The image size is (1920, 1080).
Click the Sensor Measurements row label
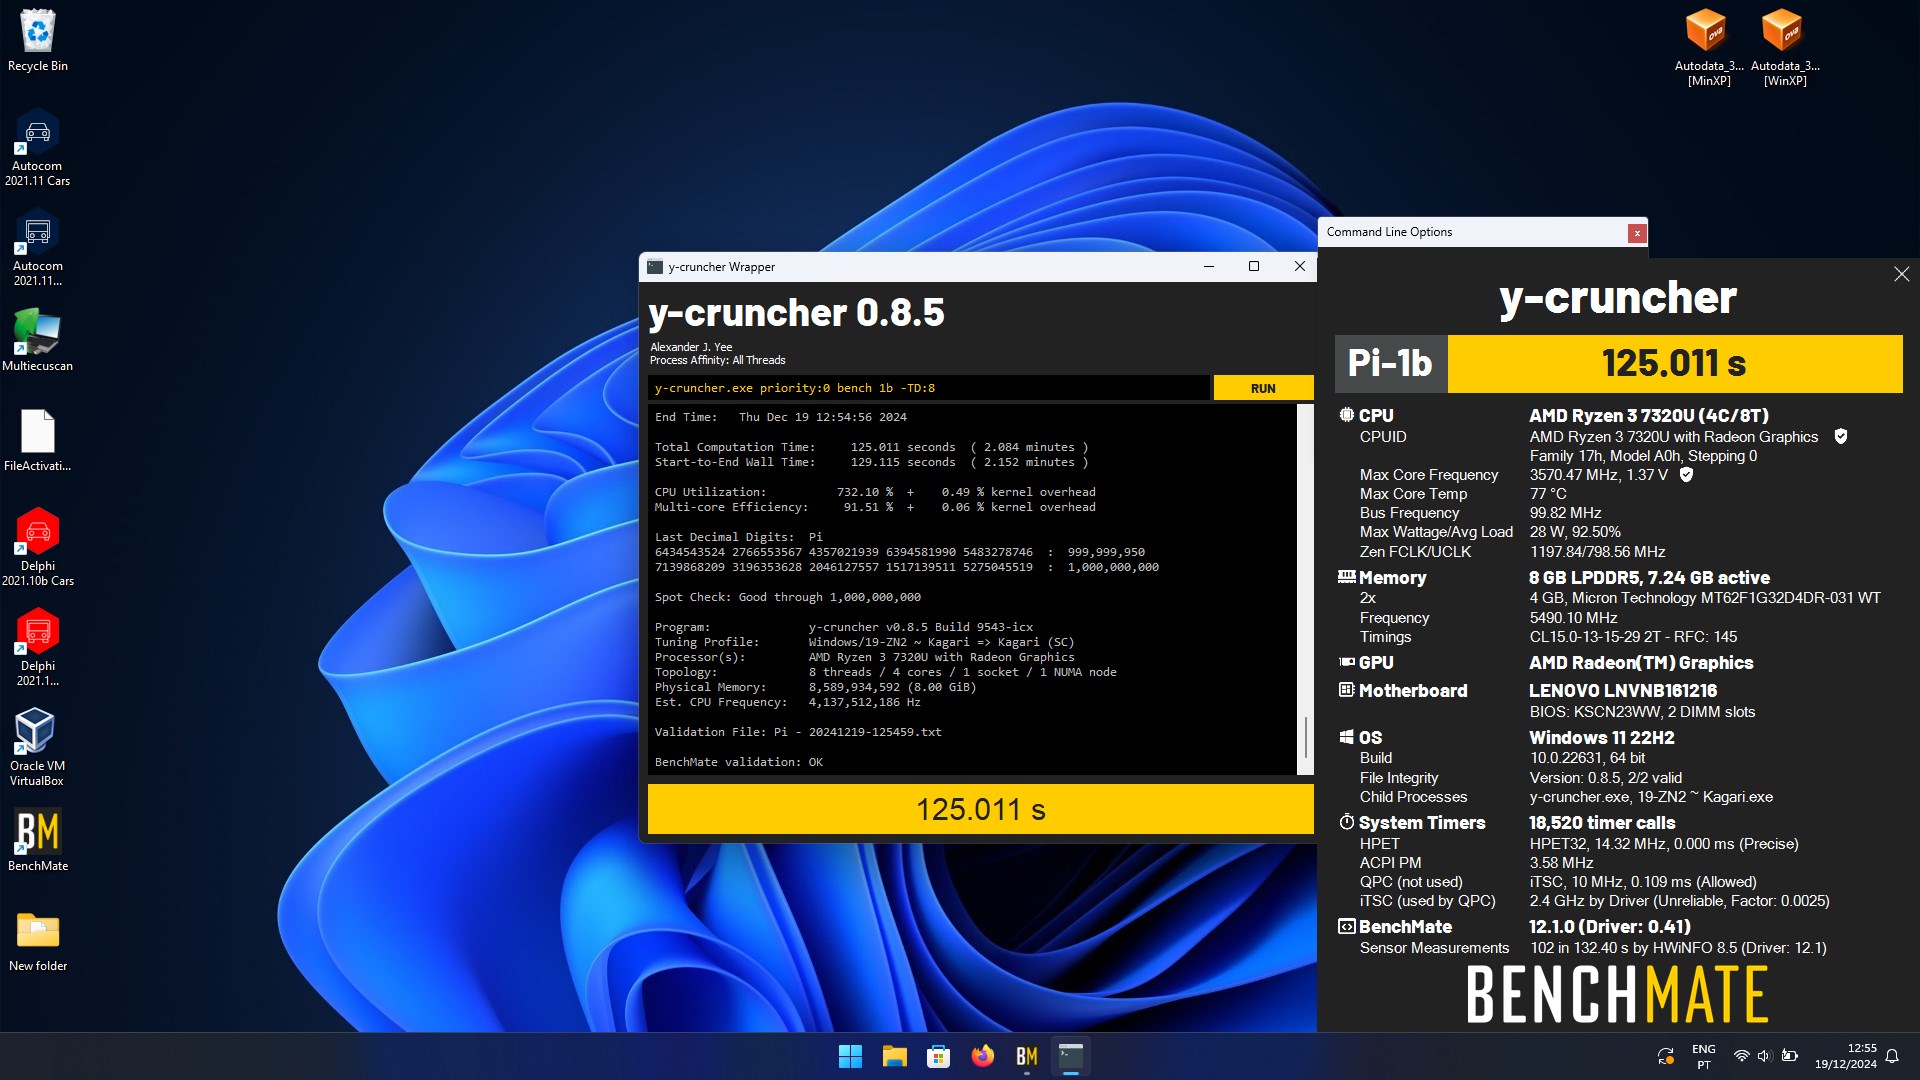click(1434, 948)
